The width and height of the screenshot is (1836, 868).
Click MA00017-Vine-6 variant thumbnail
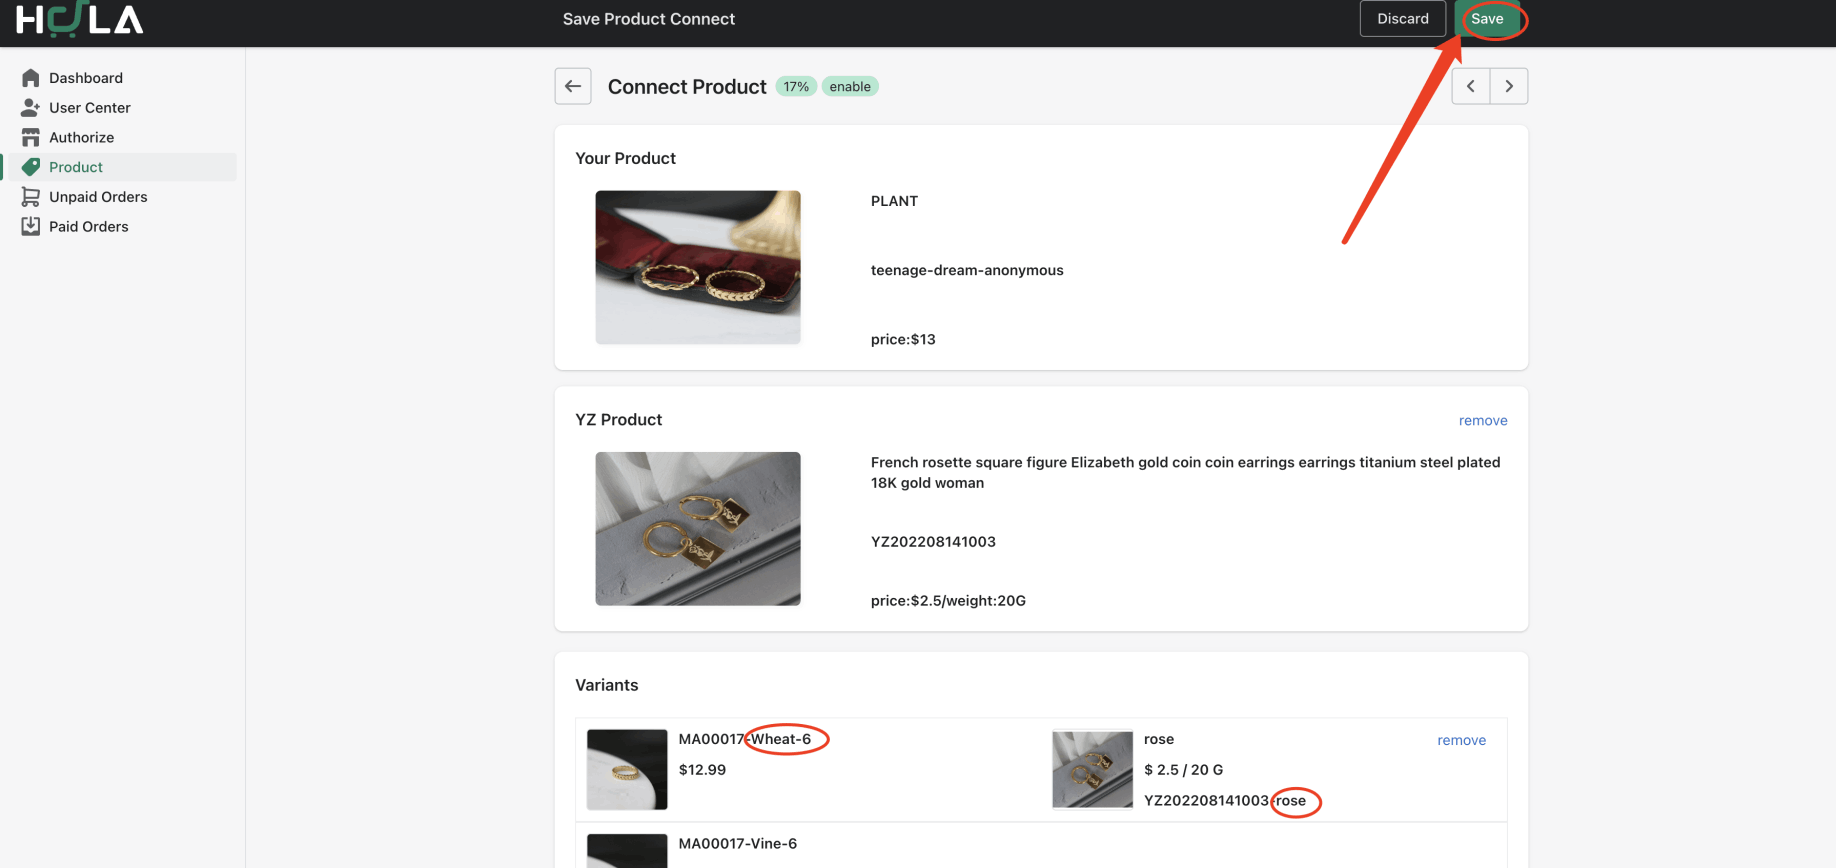pyautogui.click(x=627, y=851)
